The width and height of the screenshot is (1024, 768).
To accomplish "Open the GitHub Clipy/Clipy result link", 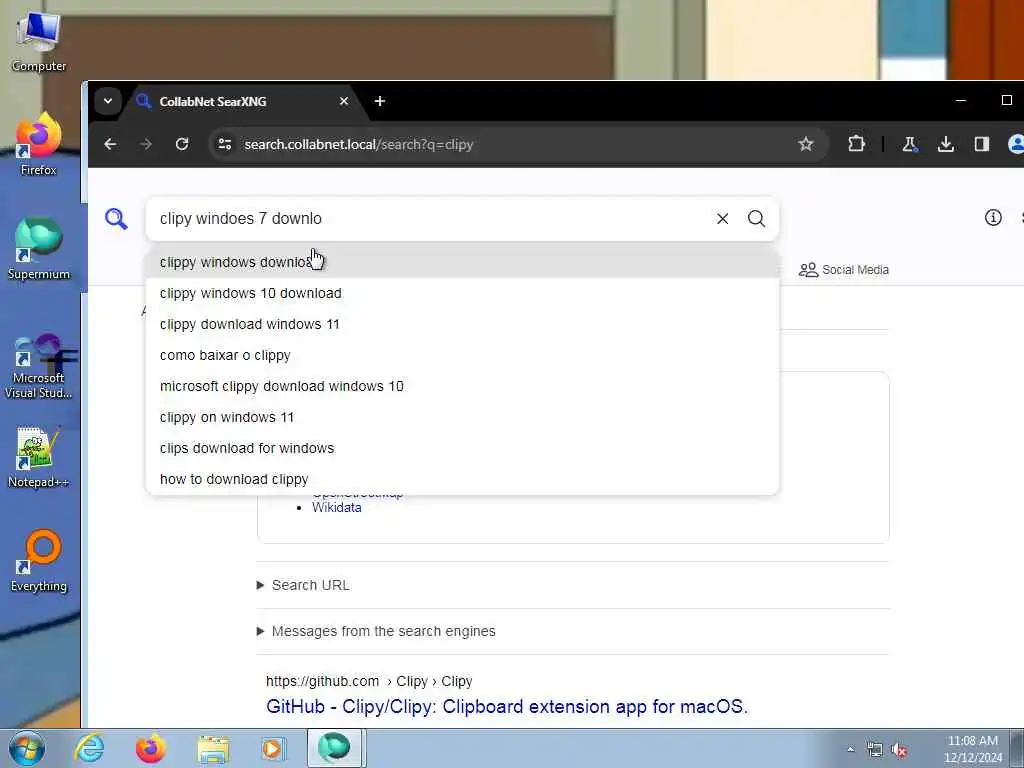I will pyautogui.click(x=507, y=707).
